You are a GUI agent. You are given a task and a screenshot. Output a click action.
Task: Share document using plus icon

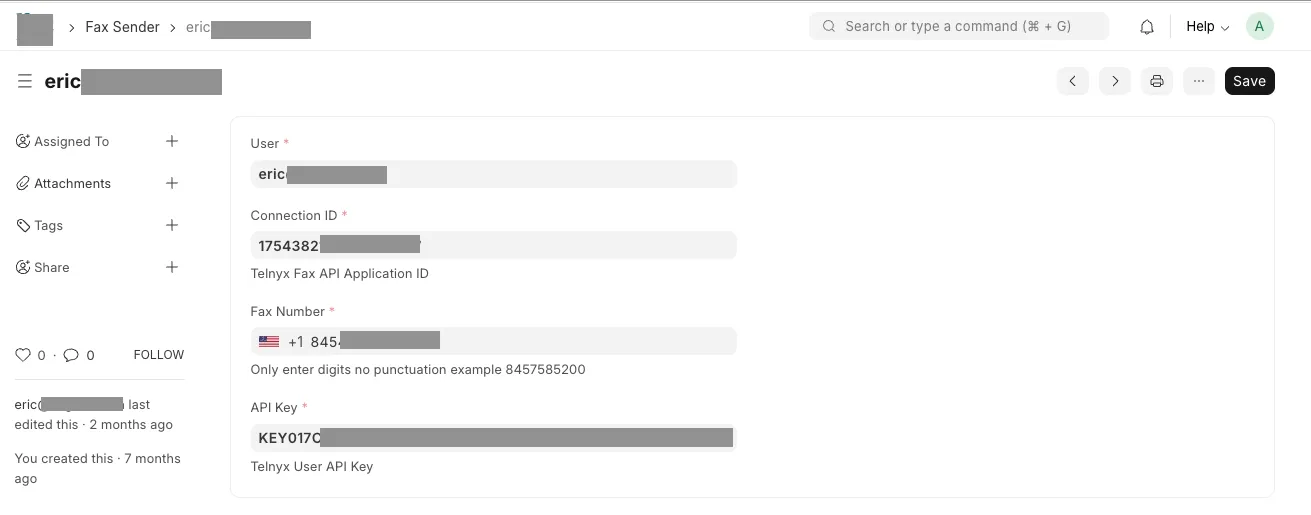(x=172, y=267)
